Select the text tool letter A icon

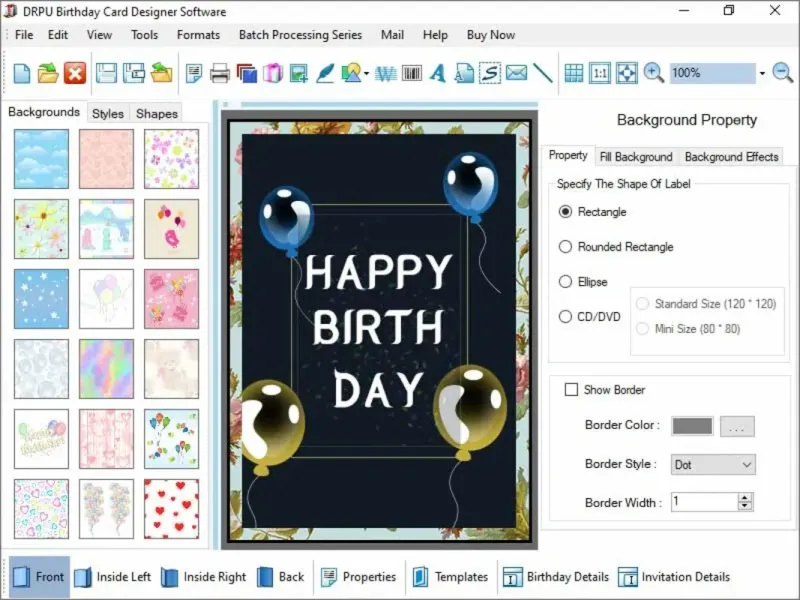(437, 73)
